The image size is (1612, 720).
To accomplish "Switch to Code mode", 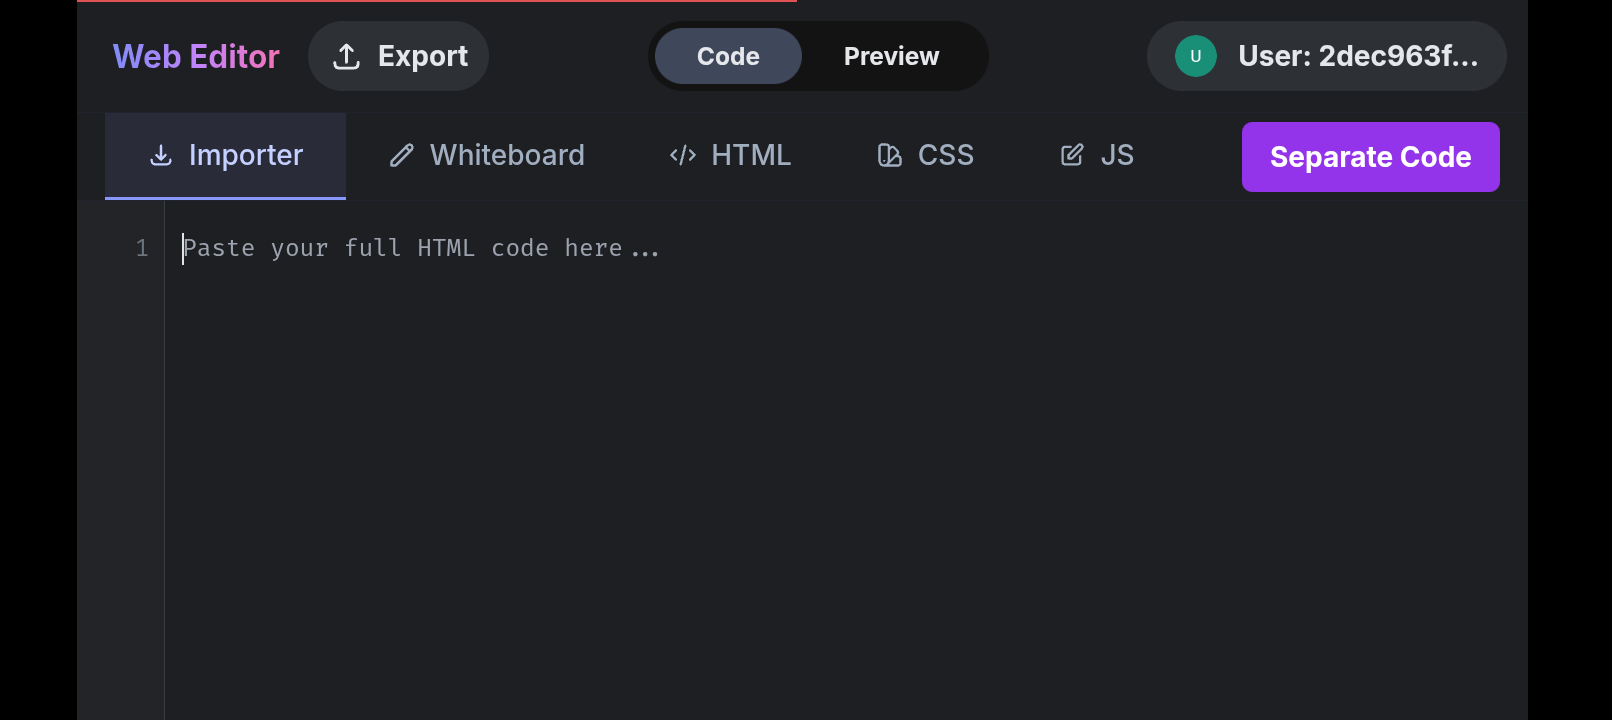I will (728, 56).
